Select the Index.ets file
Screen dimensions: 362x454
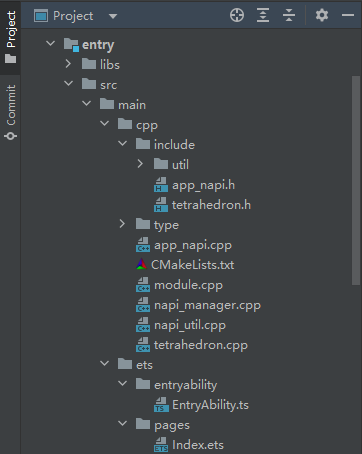point(198,445)
